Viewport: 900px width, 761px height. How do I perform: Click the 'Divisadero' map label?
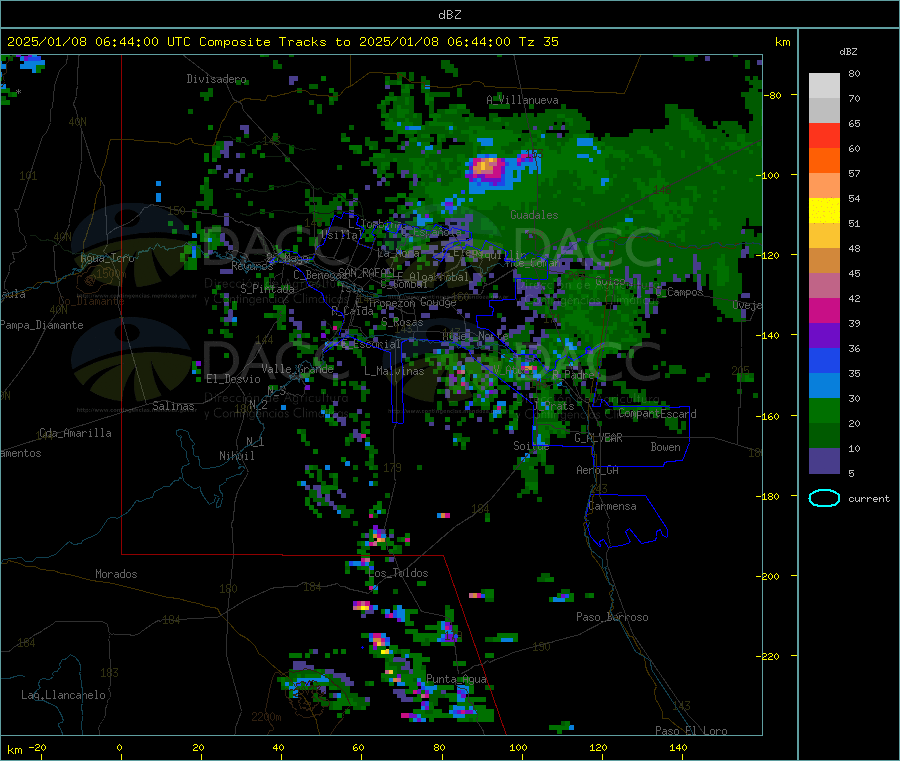216,79
